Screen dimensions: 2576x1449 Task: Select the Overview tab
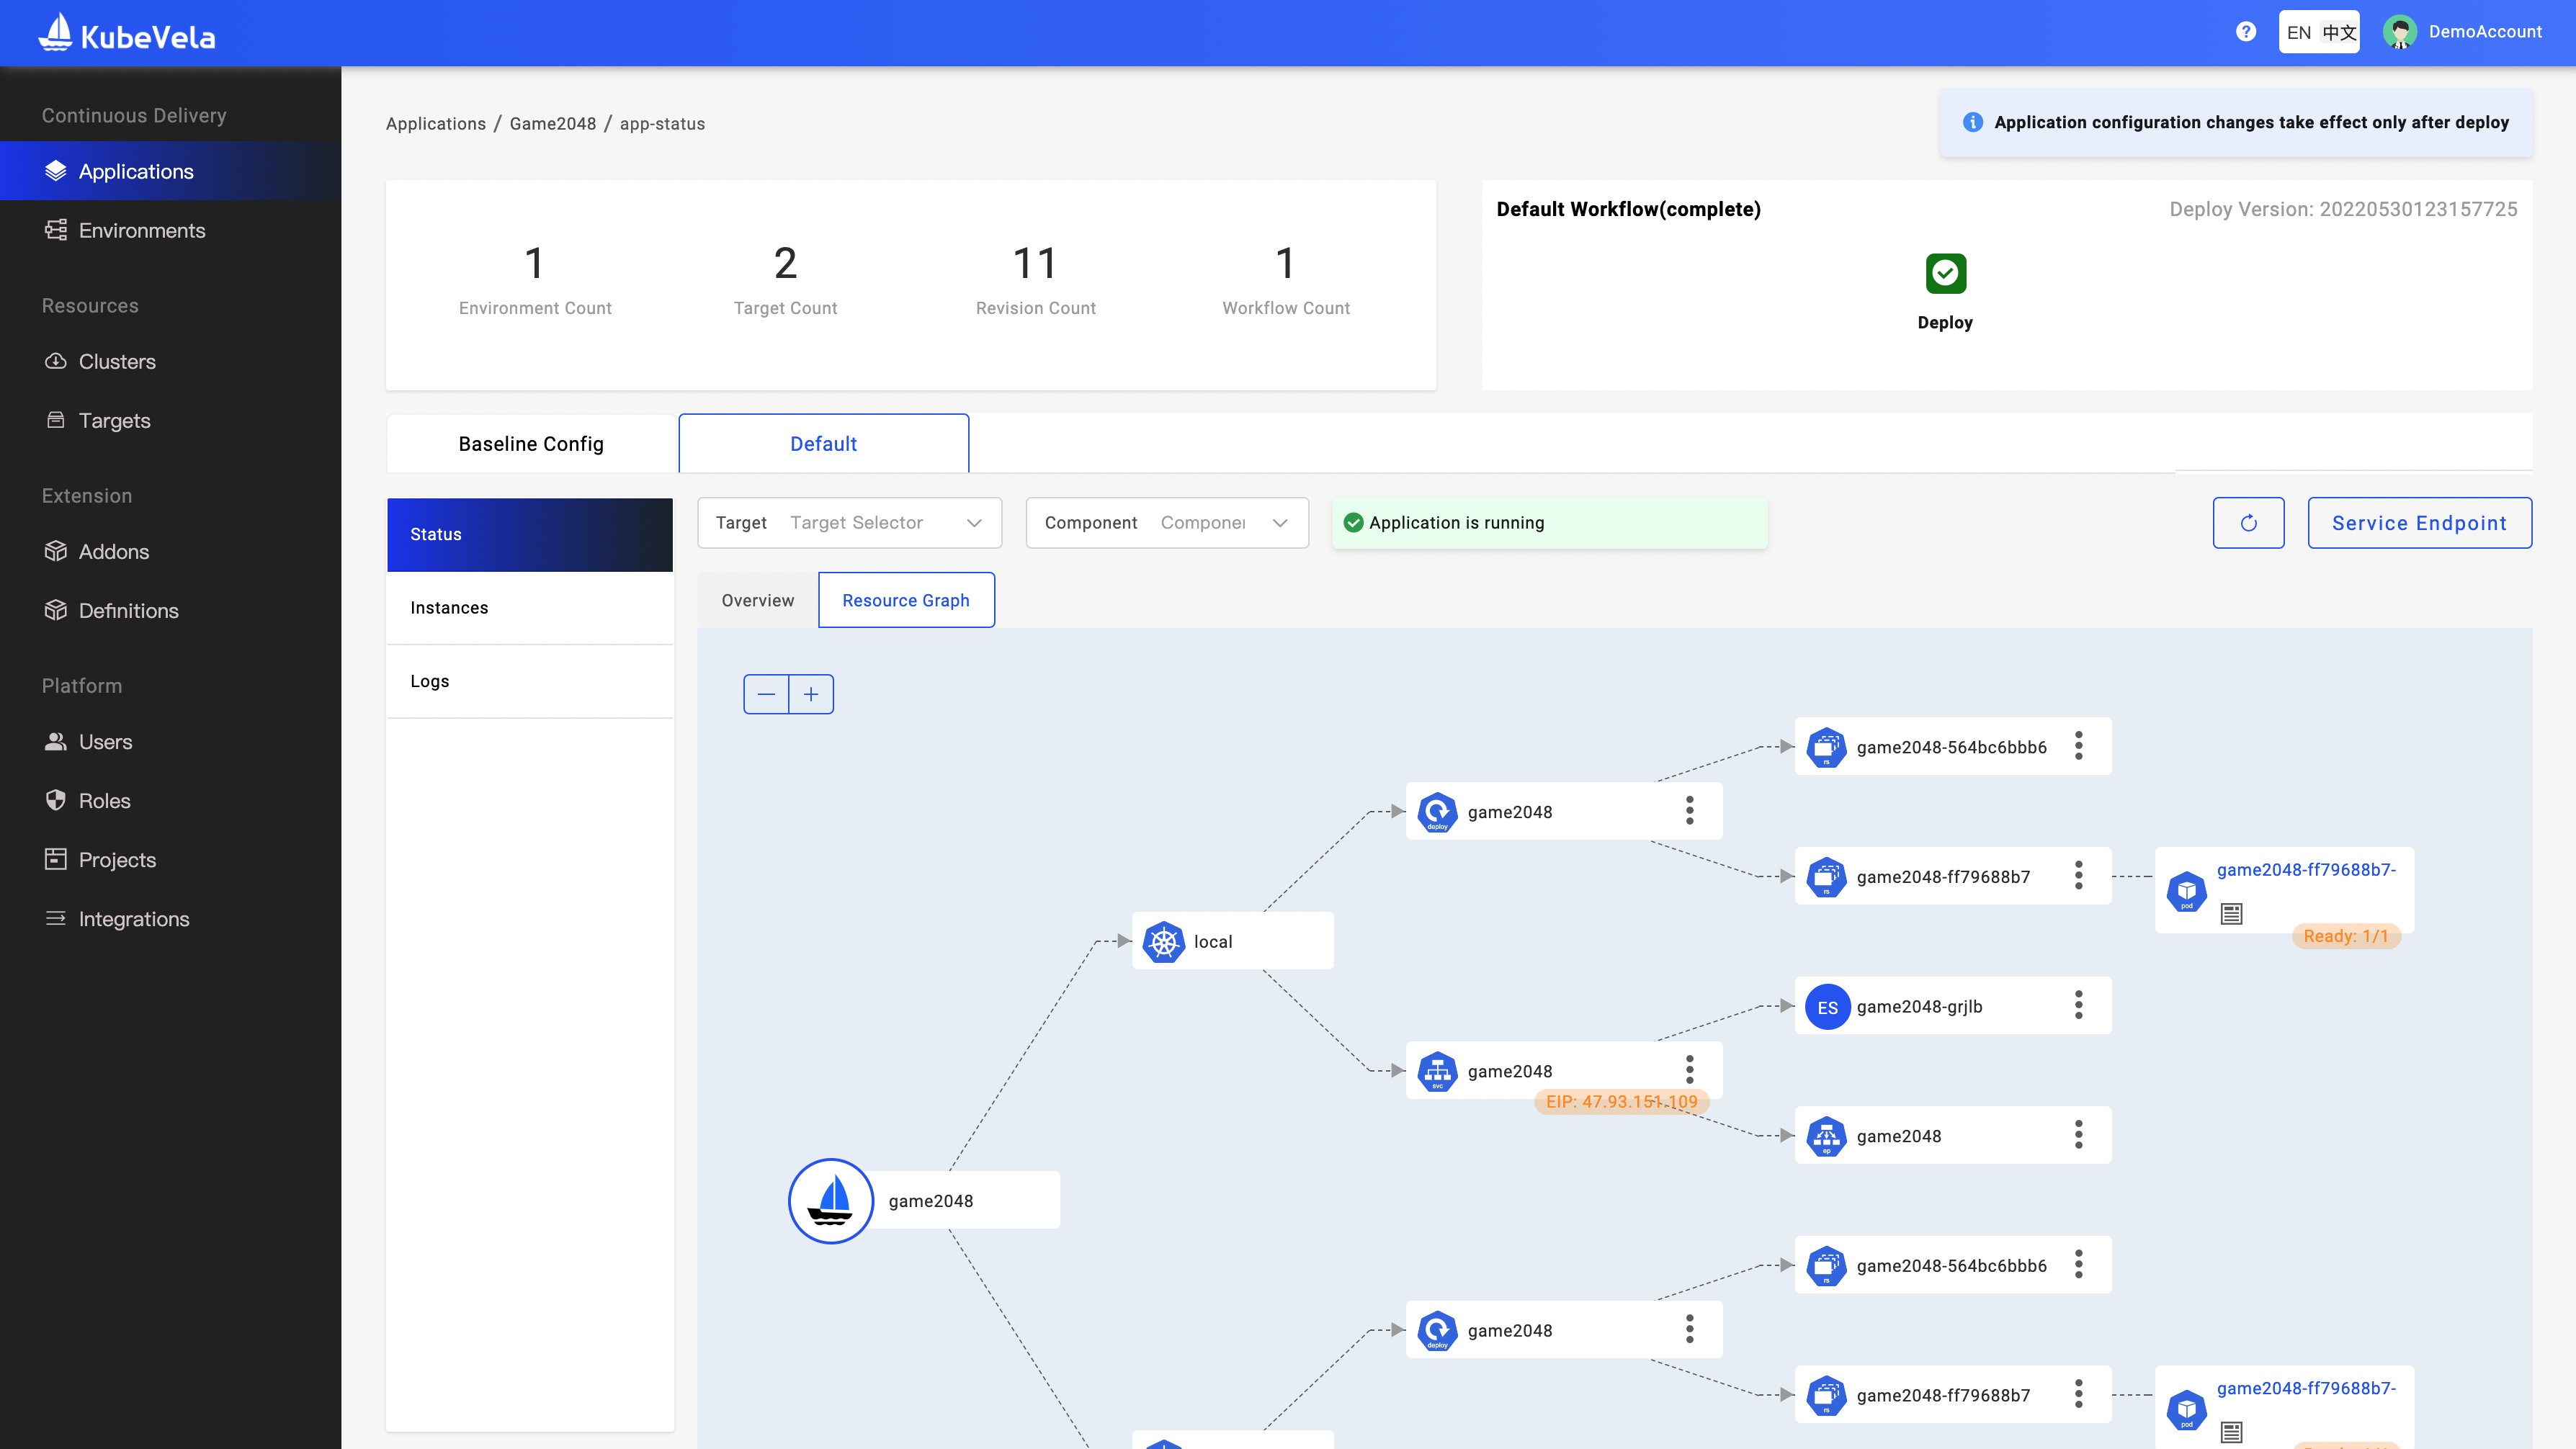point(757,600)
